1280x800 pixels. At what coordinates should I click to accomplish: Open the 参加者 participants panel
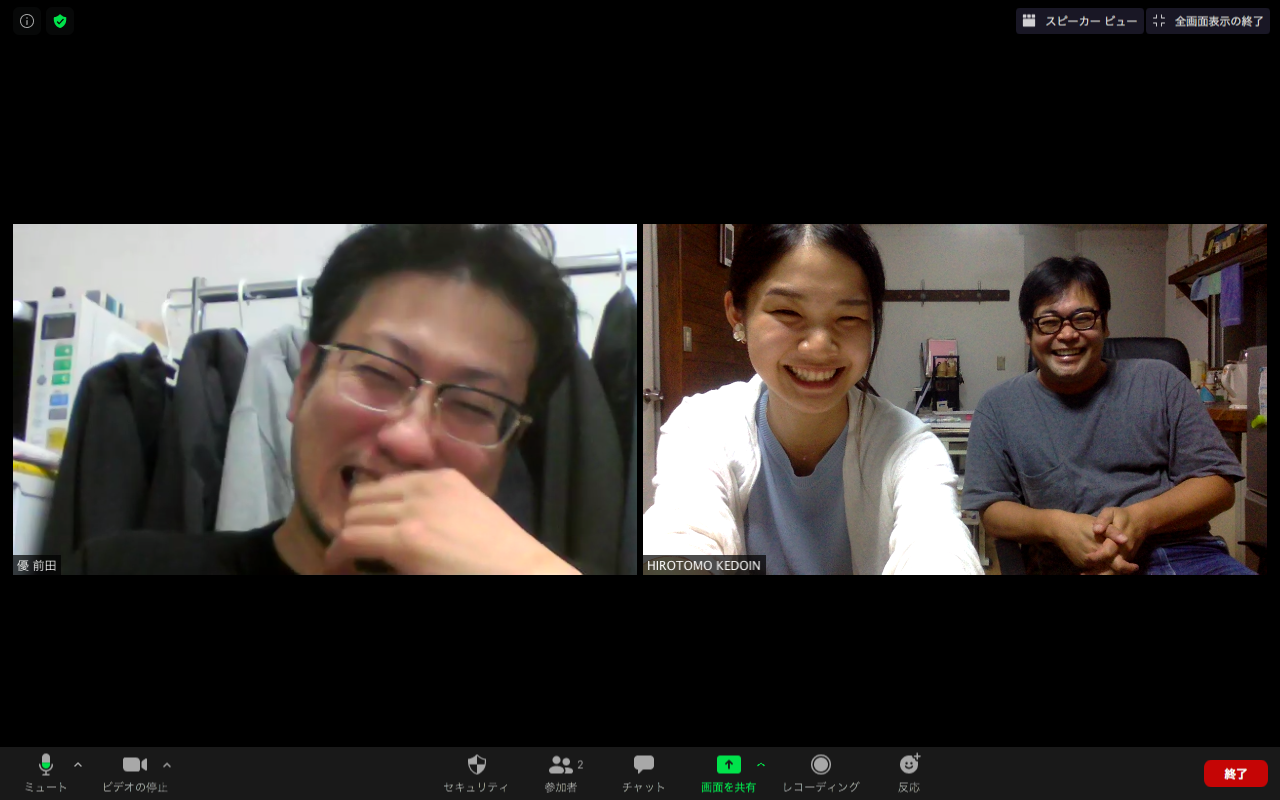pos(562,774)
